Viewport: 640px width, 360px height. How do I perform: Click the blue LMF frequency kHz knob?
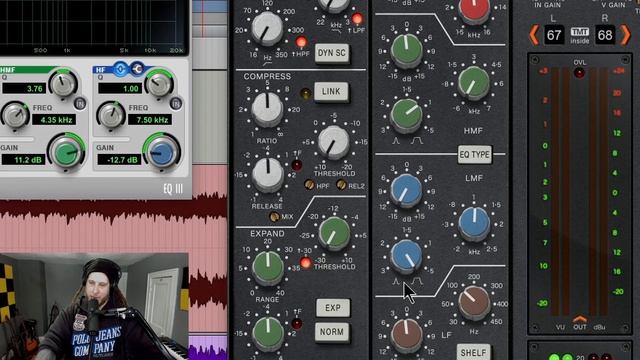[x=474, y=223]
